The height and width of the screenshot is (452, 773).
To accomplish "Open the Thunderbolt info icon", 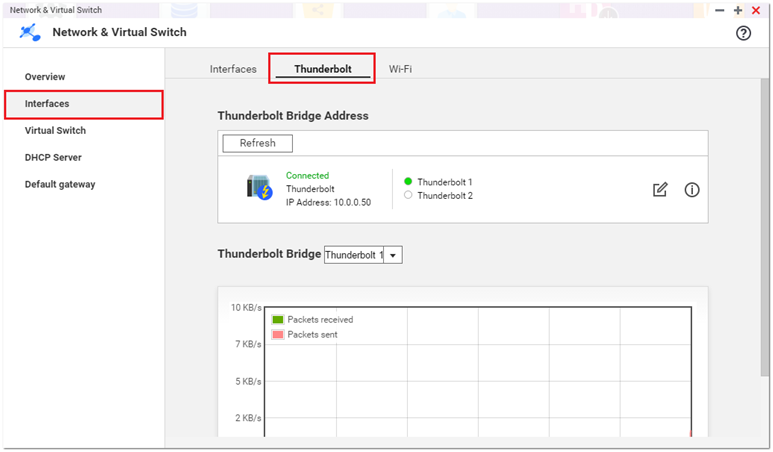I will [692, 189].
